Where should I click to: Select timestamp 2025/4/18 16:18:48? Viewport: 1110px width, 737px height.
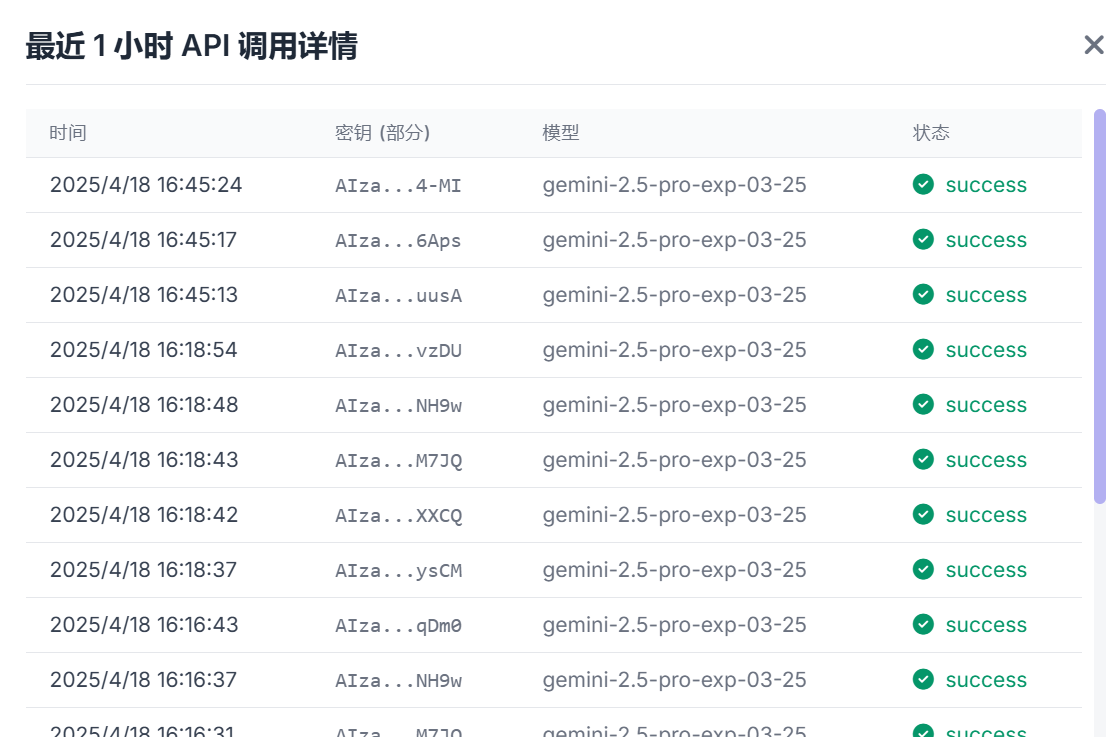(x=144, y=405)
